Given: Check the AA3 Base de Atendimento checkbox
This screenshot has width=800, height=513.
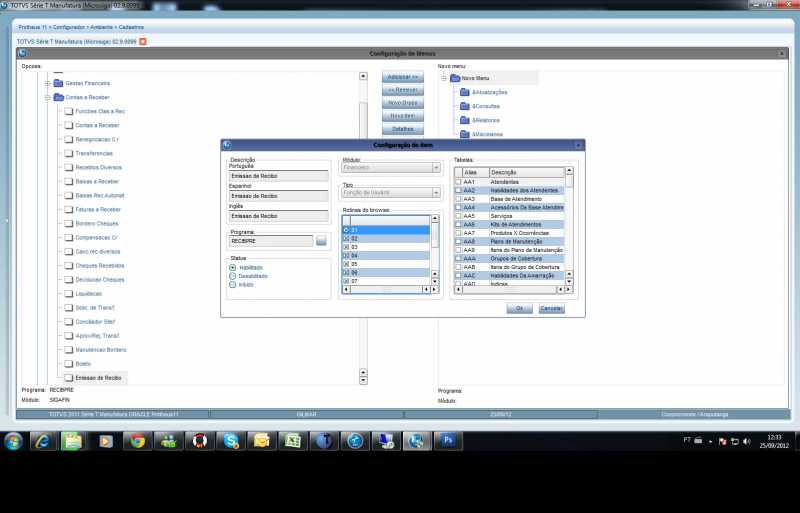Looking at the screenshot, I should (x=458, y=199).
